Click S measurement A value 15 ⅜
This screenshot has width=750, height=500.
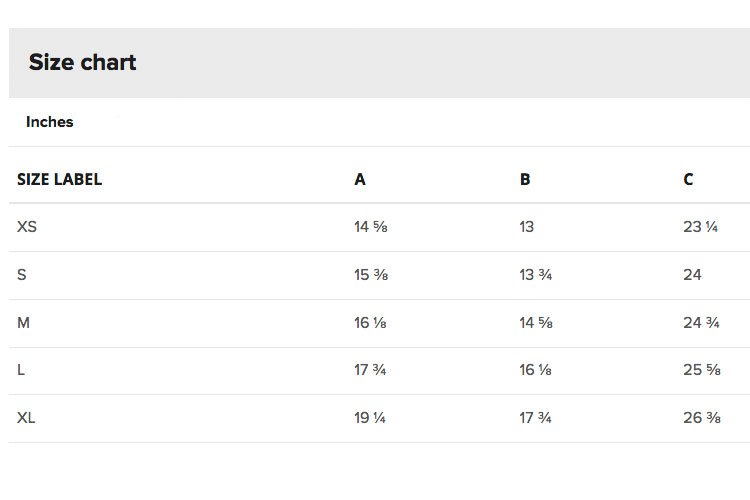[371, 275]
